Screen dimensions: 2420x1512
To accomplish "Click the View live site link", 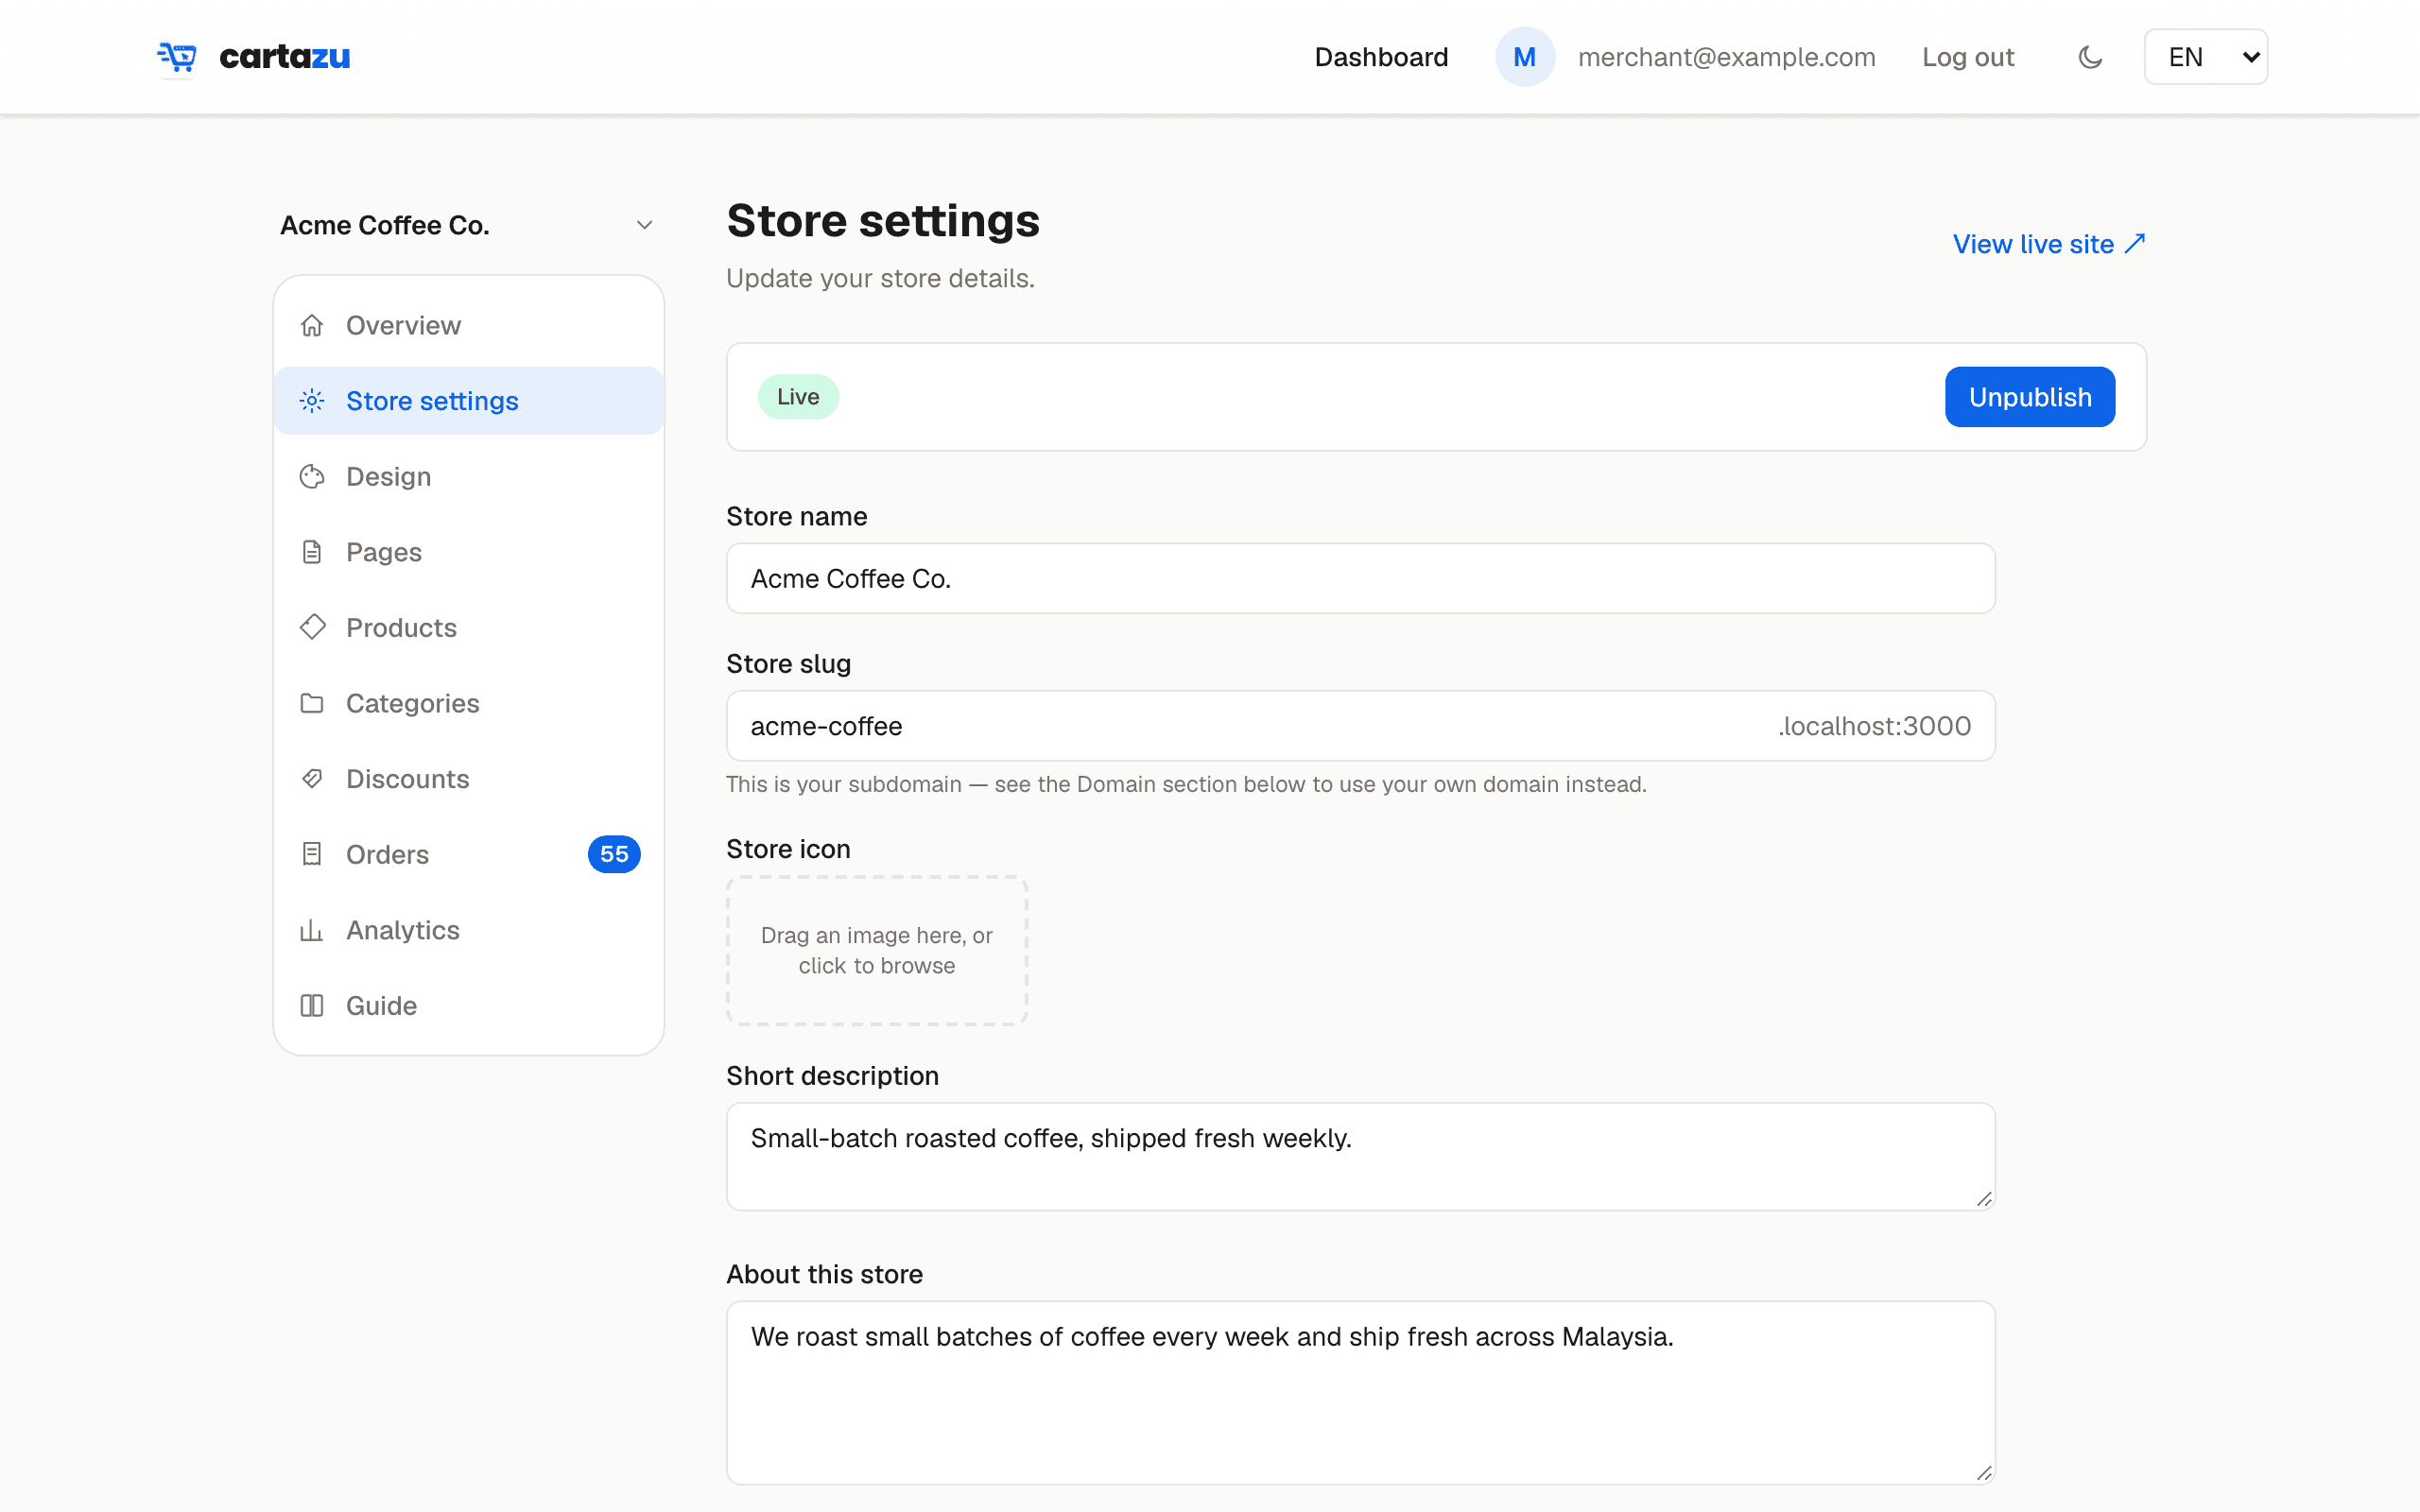I will (2049, 244).
